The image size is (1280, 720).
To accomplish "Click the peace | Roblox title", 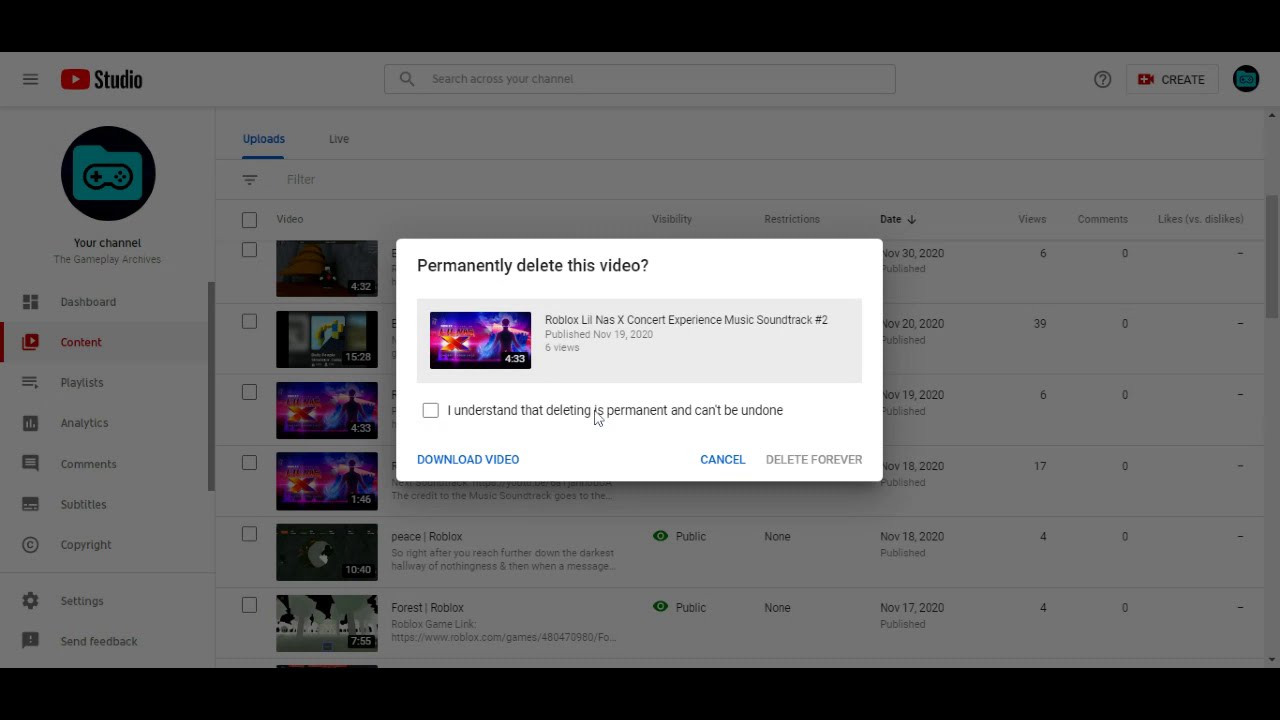I will tap(427, 536).
